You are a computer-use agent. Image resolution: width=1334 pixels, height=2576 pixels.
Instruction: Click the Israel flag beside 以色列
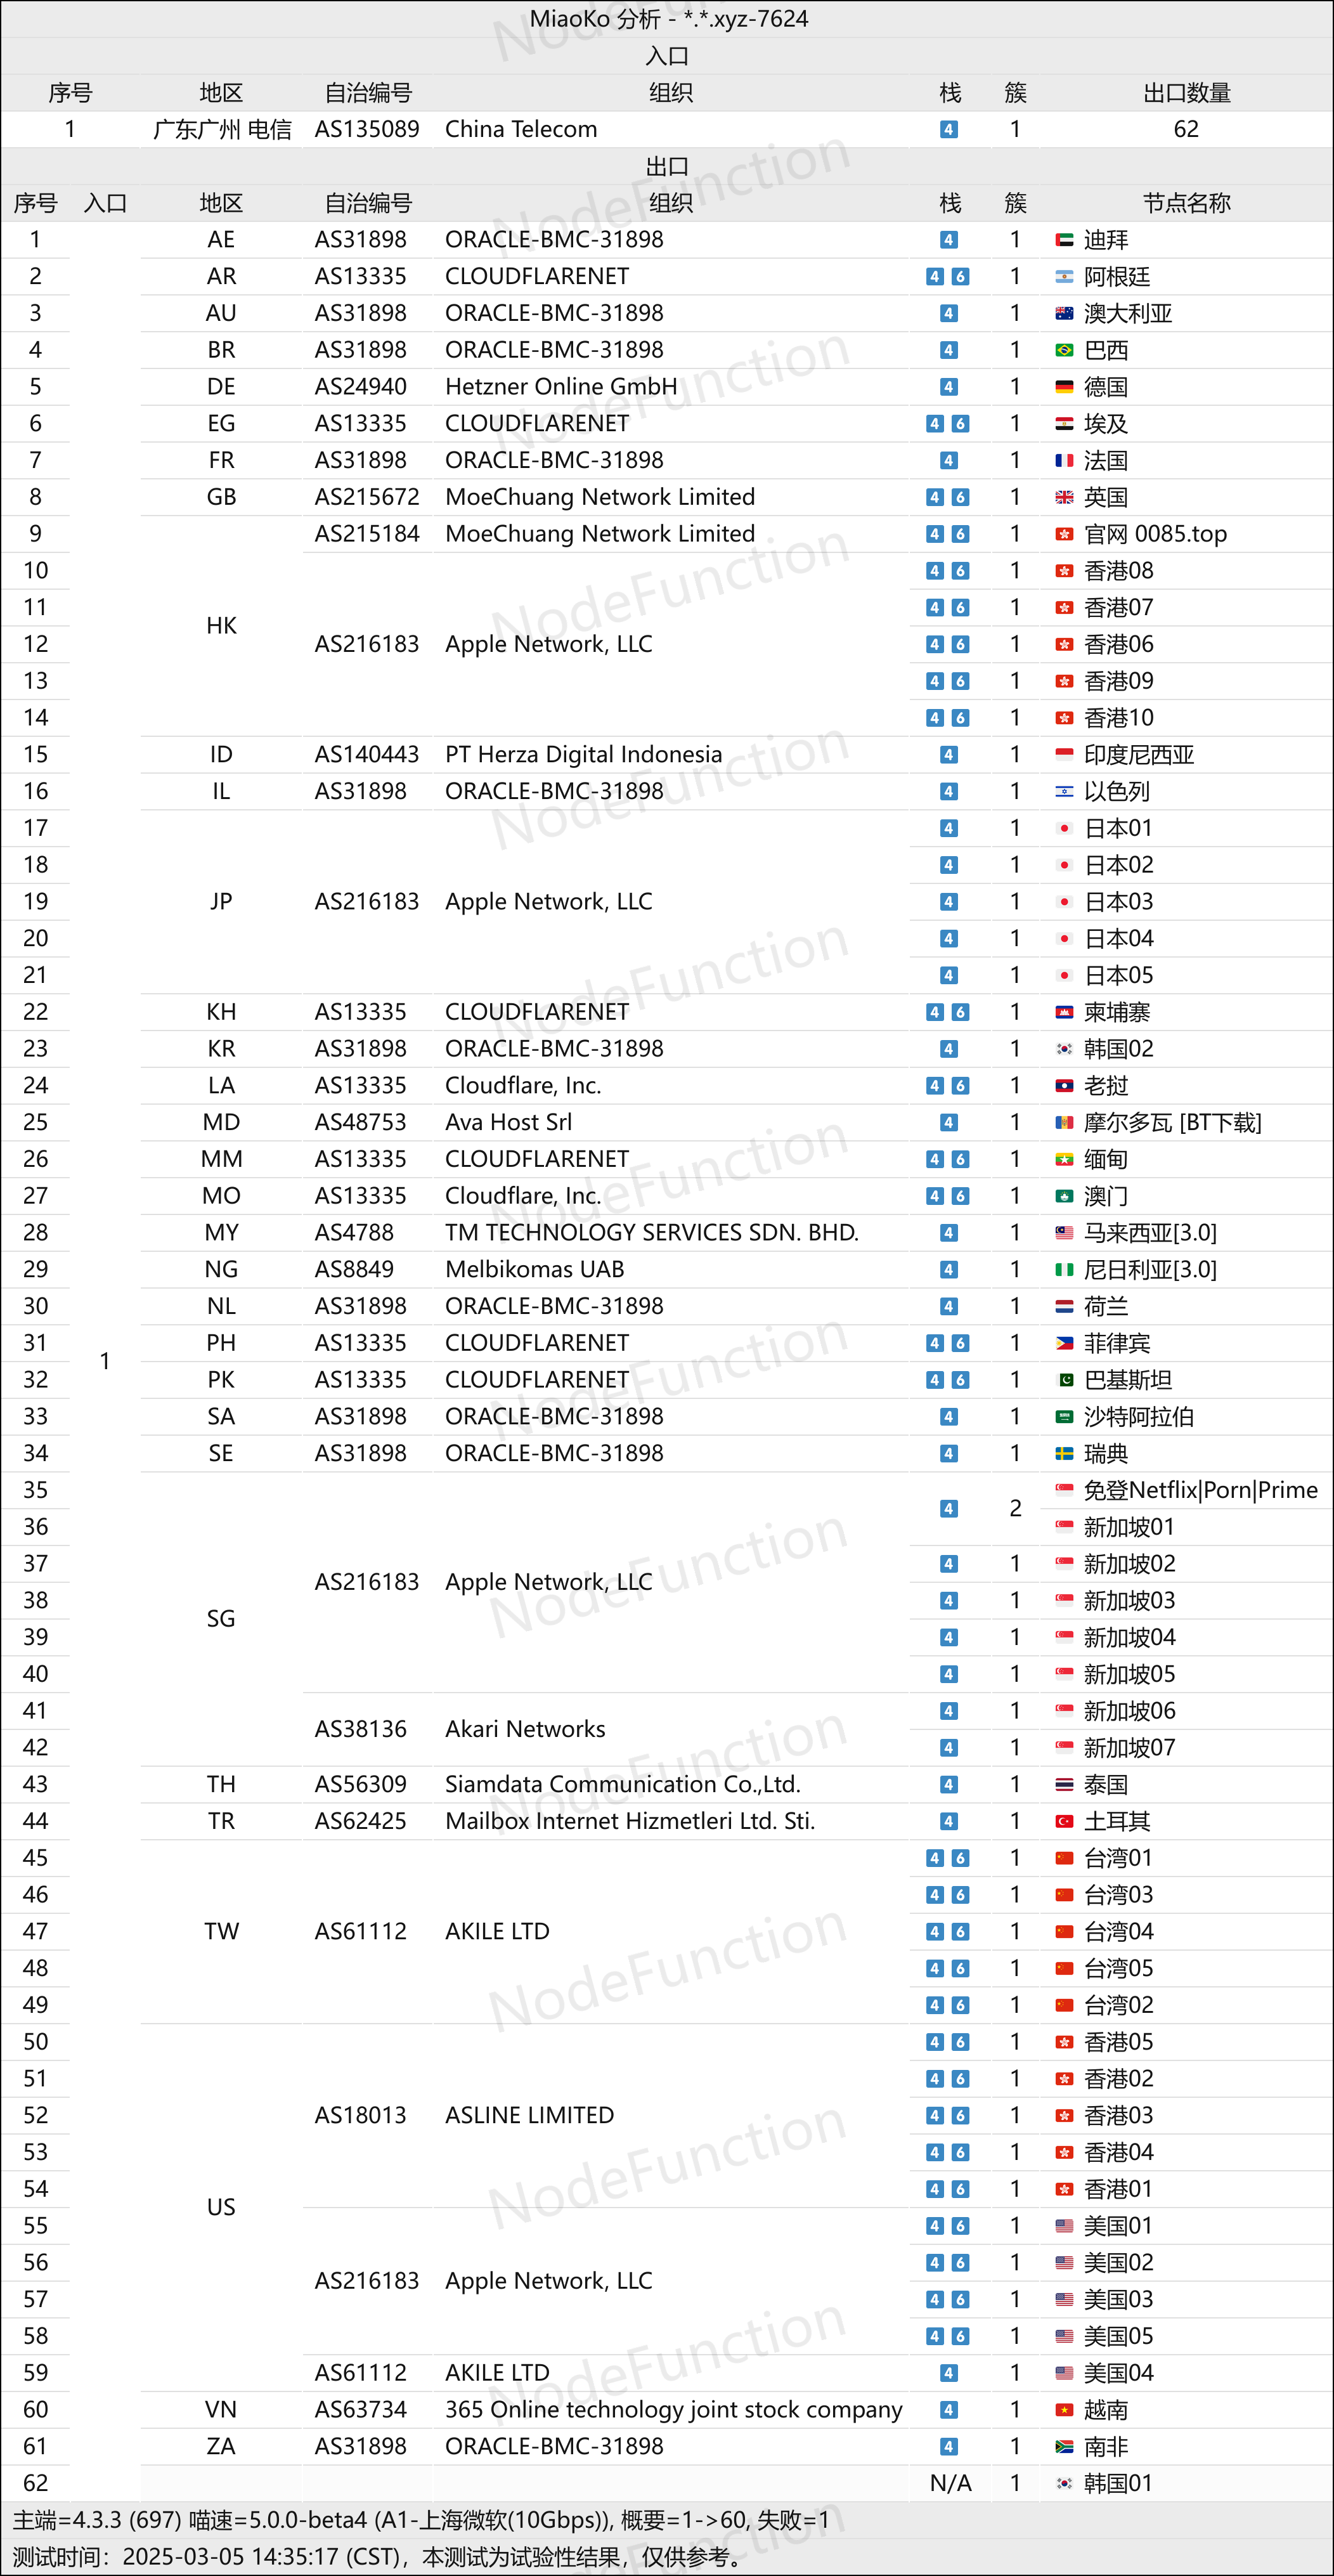[x=1064, y=791]
